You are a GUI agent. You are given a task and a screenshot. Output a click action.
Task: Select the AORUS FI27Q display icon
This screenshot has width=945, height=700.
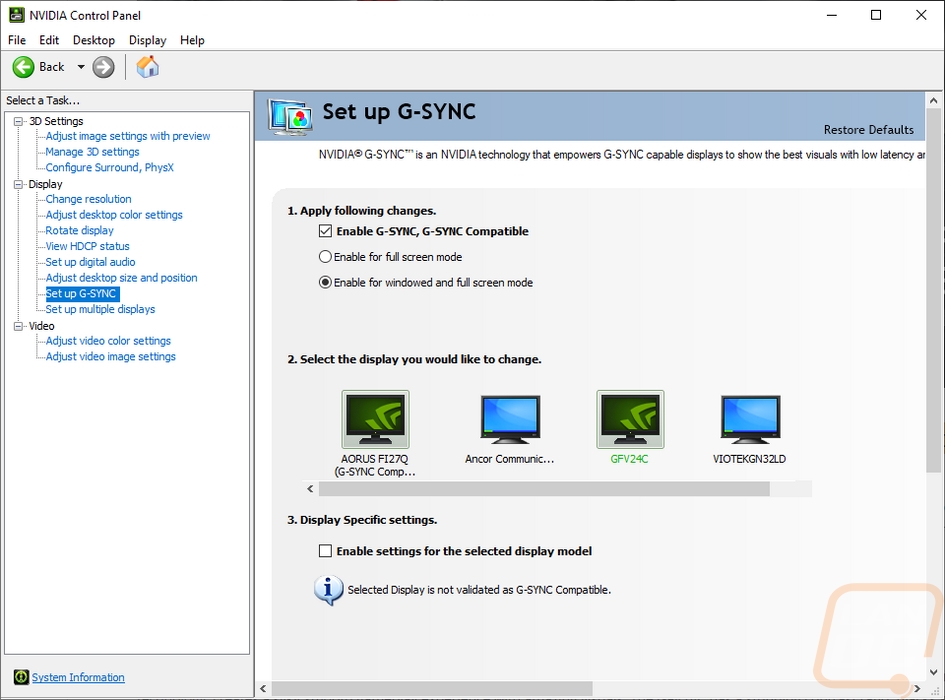(x=375, y=419)
